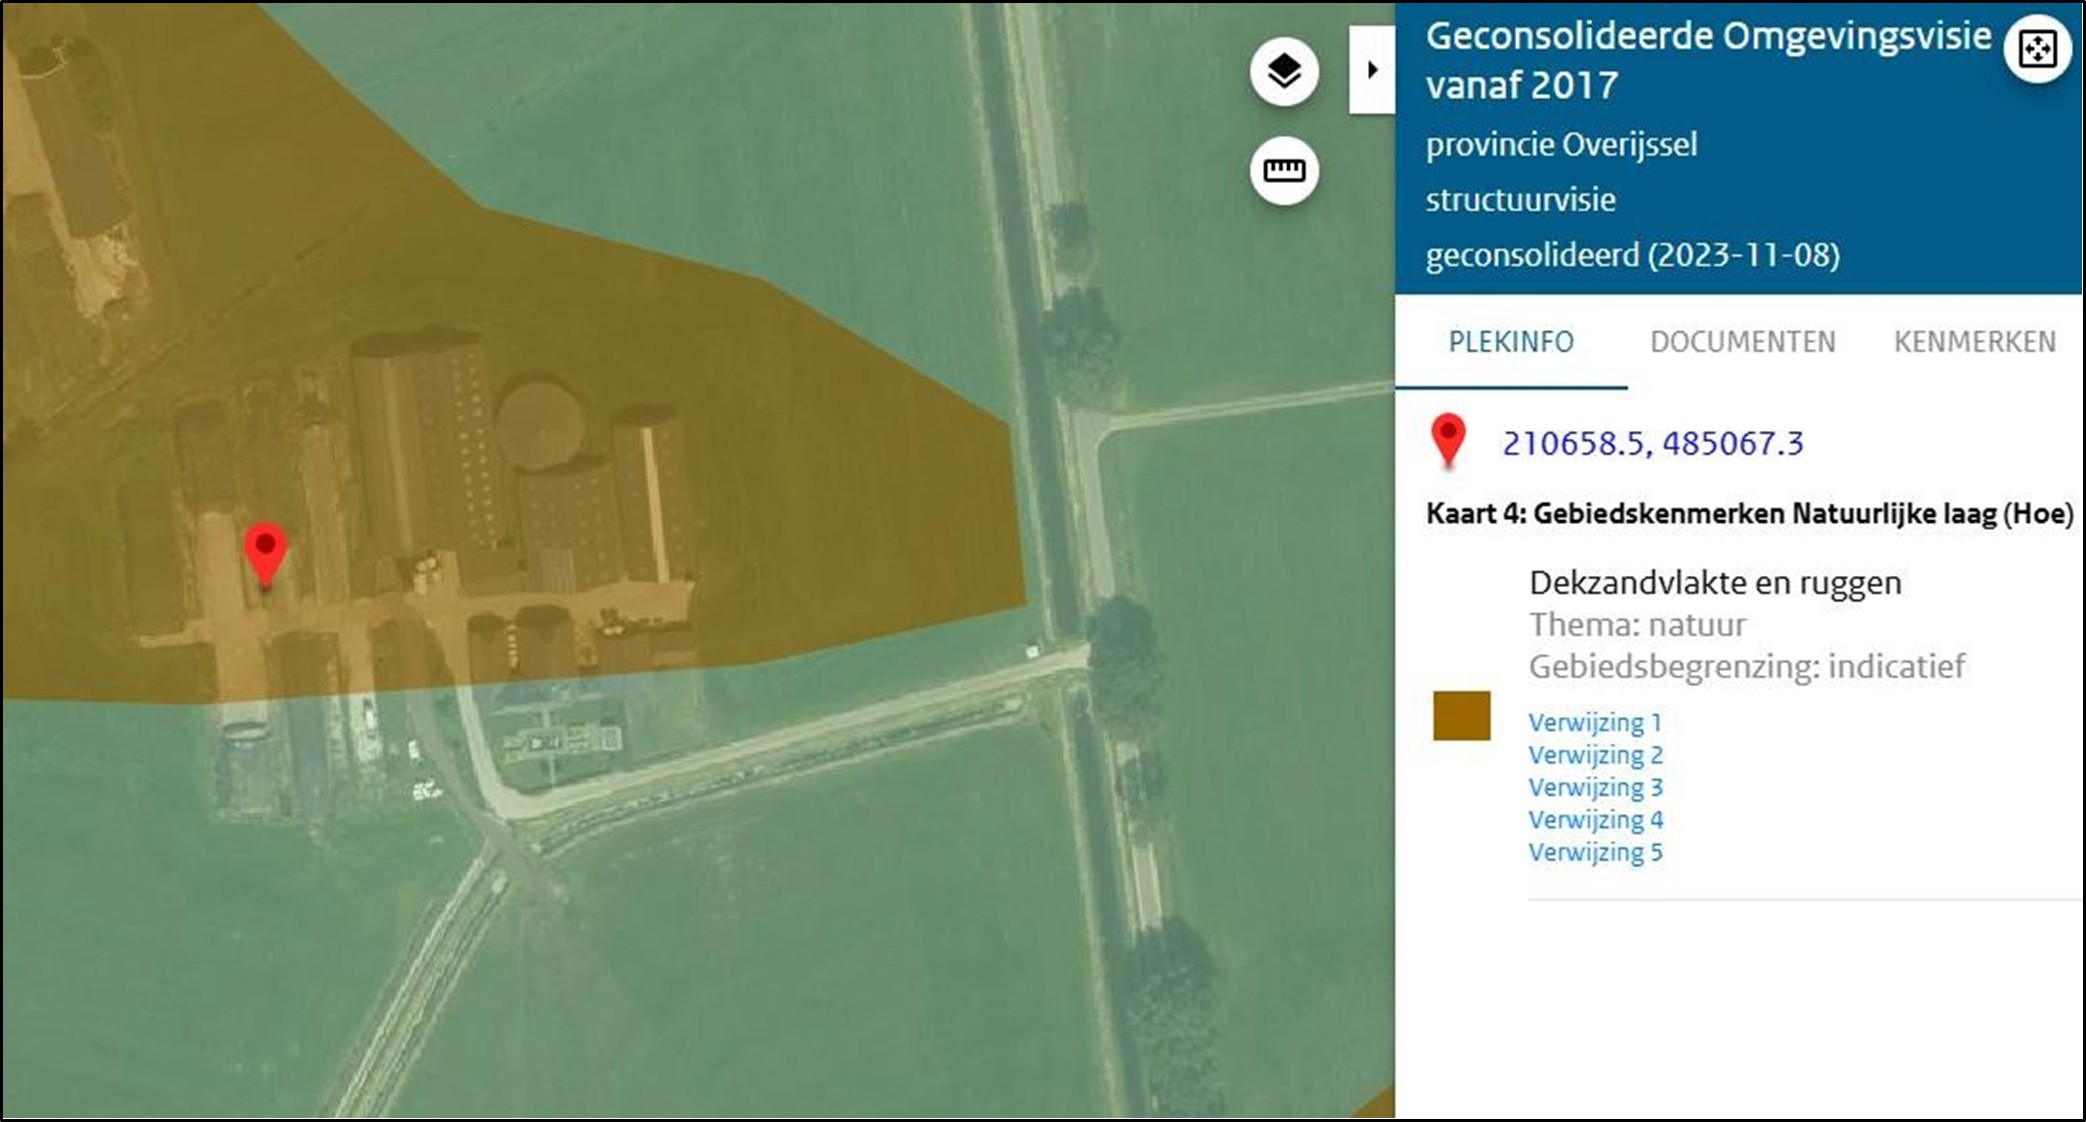The image size is (2086, 1122).
Task: Follow the Verwijzing 1 link
Action: (1595, 722)
